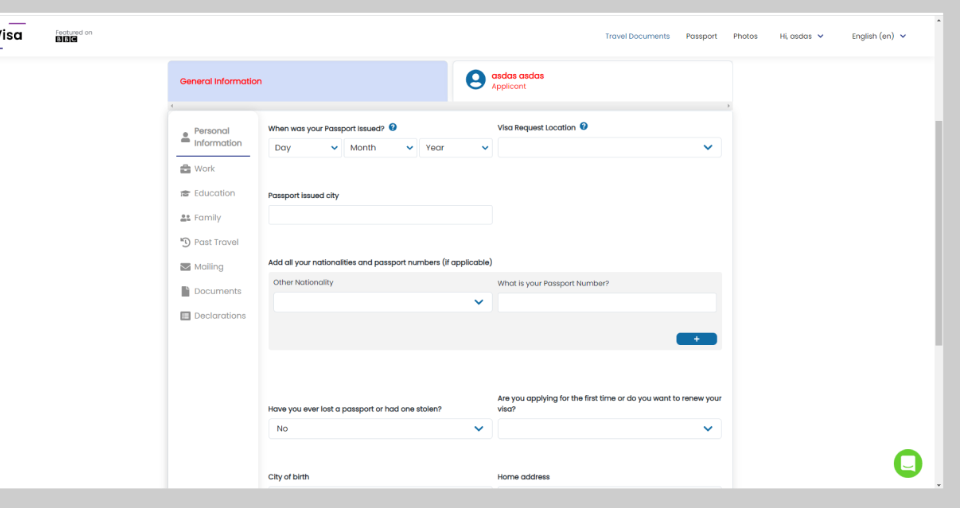960x508 pixels.
Task: Click the BBC featured logo
Action: [67, 39]
